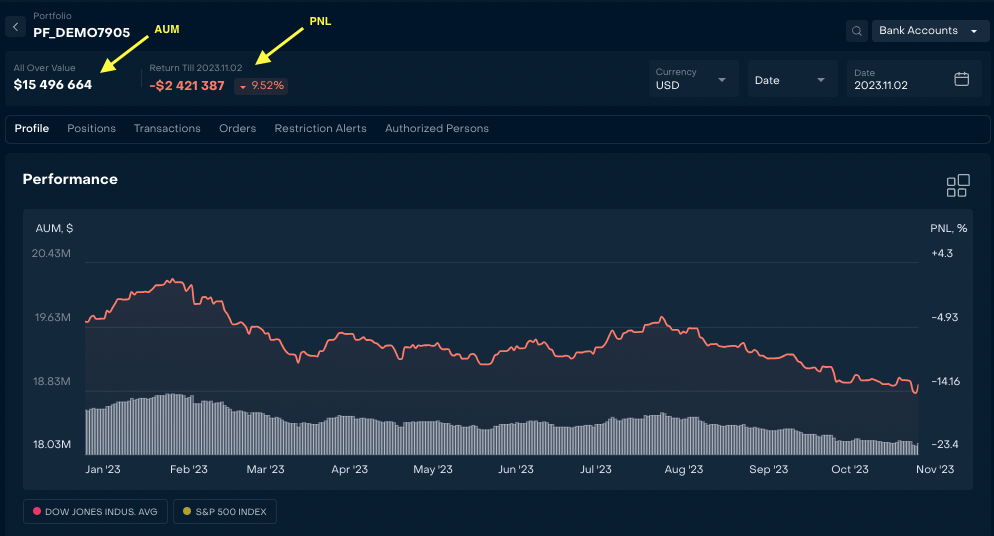Click the 2023.11.02 date field
The height and width of the screenshot is (536, 994).
pyautogui.click(x=895, y=86)
